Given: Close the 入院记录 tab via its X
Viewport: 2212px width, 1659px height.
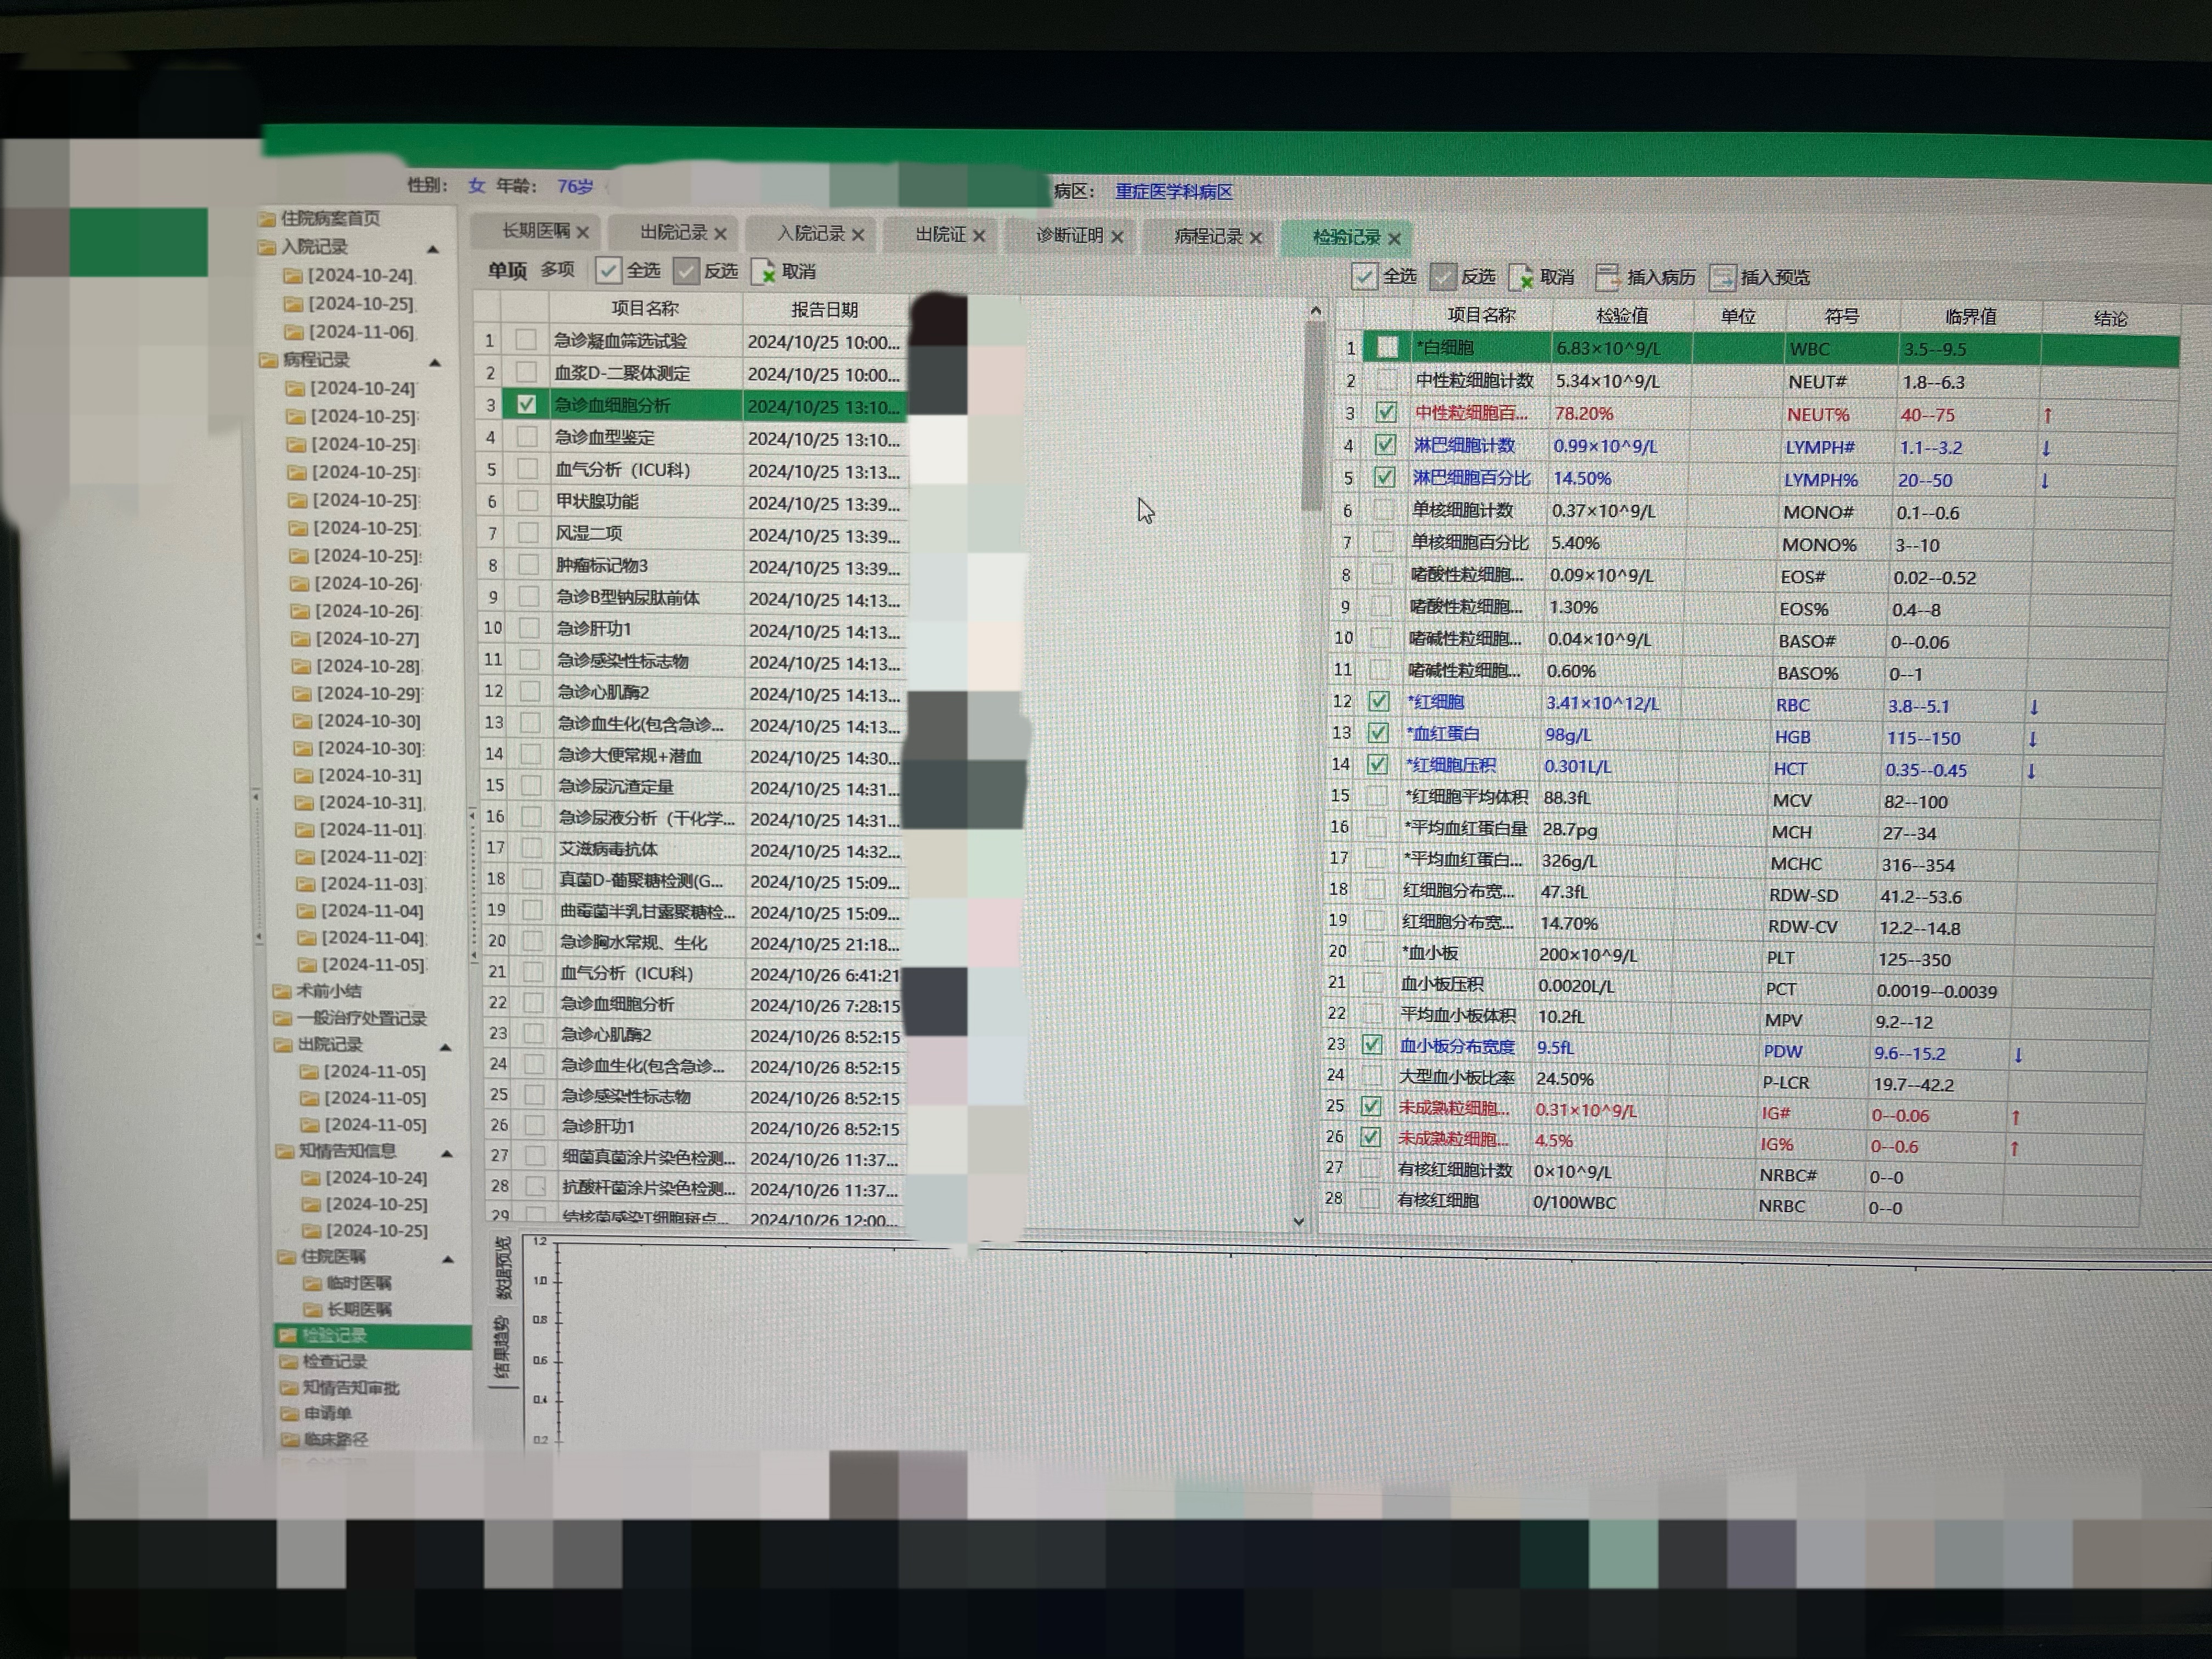Looking at the screenshot, I should [x=858, y=235].
